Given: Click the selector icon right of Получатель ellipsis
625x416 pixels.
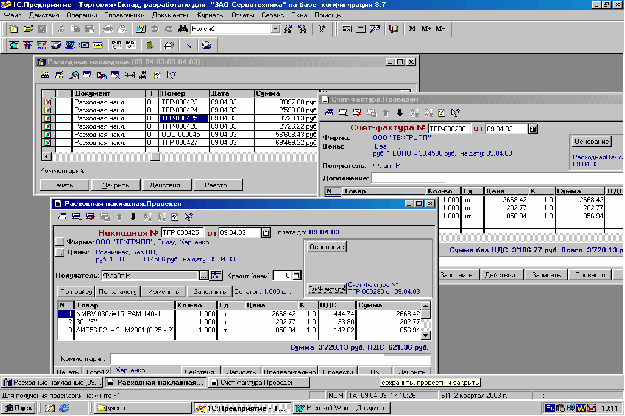Looking at the screenshot, I should click(216, 275).
